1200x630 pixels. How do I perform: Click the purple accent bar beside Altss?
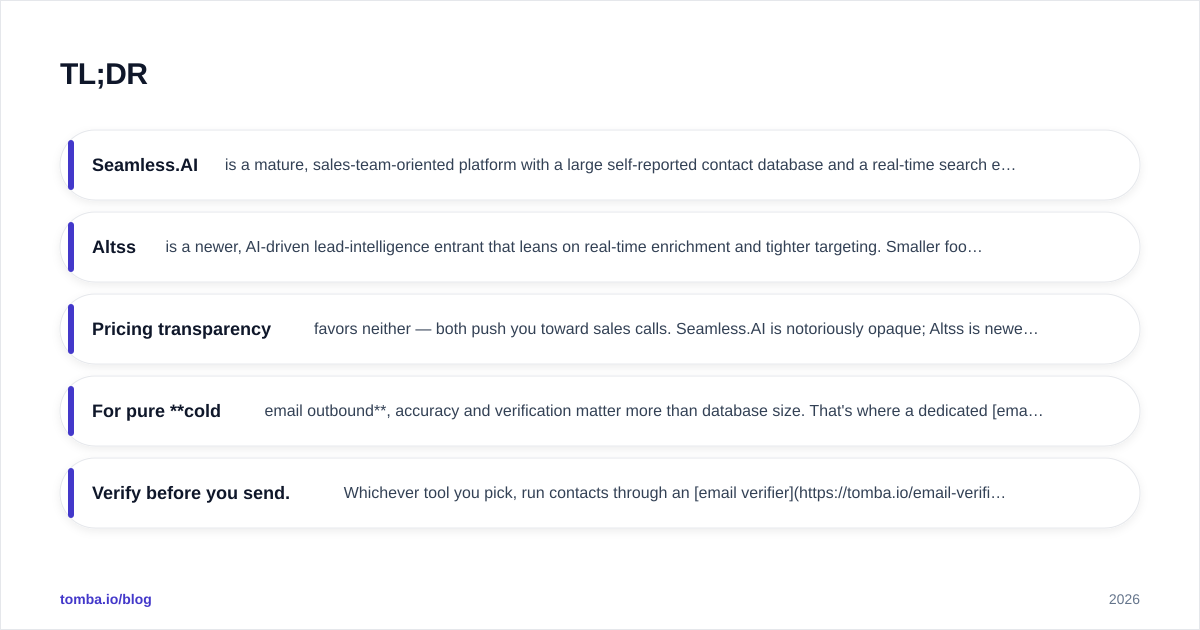pyautogui.click(x=71, y=247)
